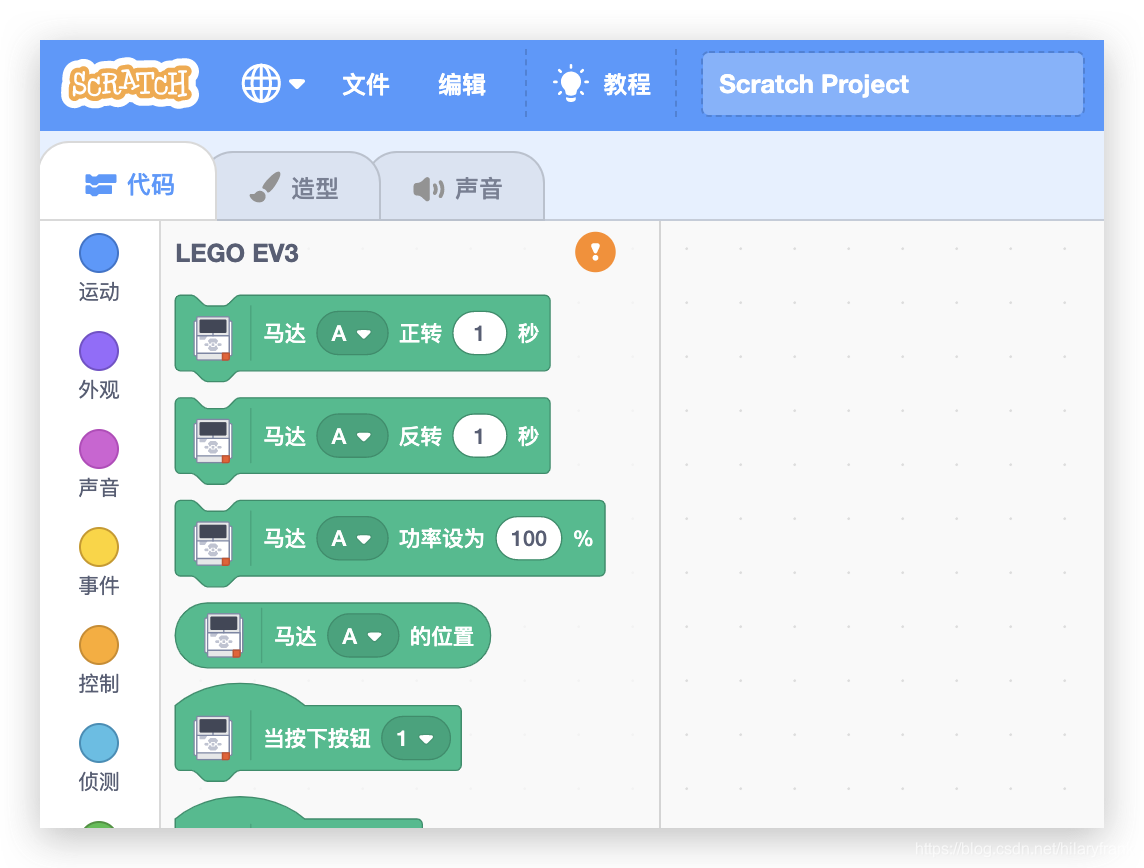Viewport: 1144px width, 868px height.
Task: Click the Scratch Project title field
Action: click(x=892, y=84)
